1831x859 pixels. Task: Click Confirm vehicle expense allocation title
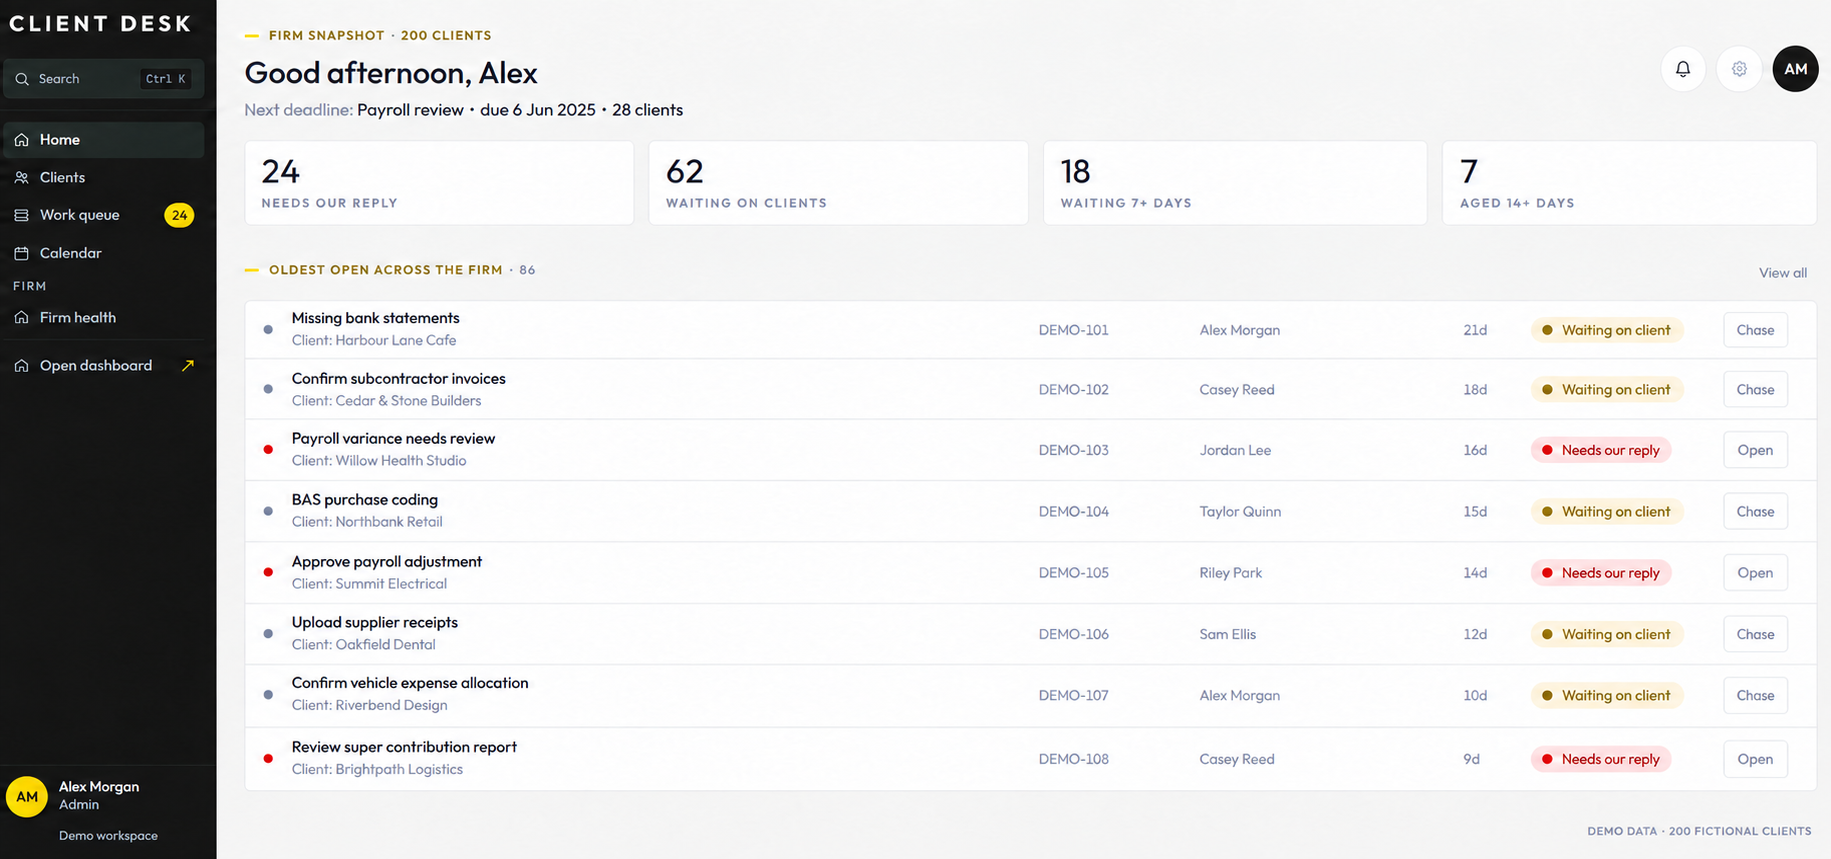coord(410,683)
